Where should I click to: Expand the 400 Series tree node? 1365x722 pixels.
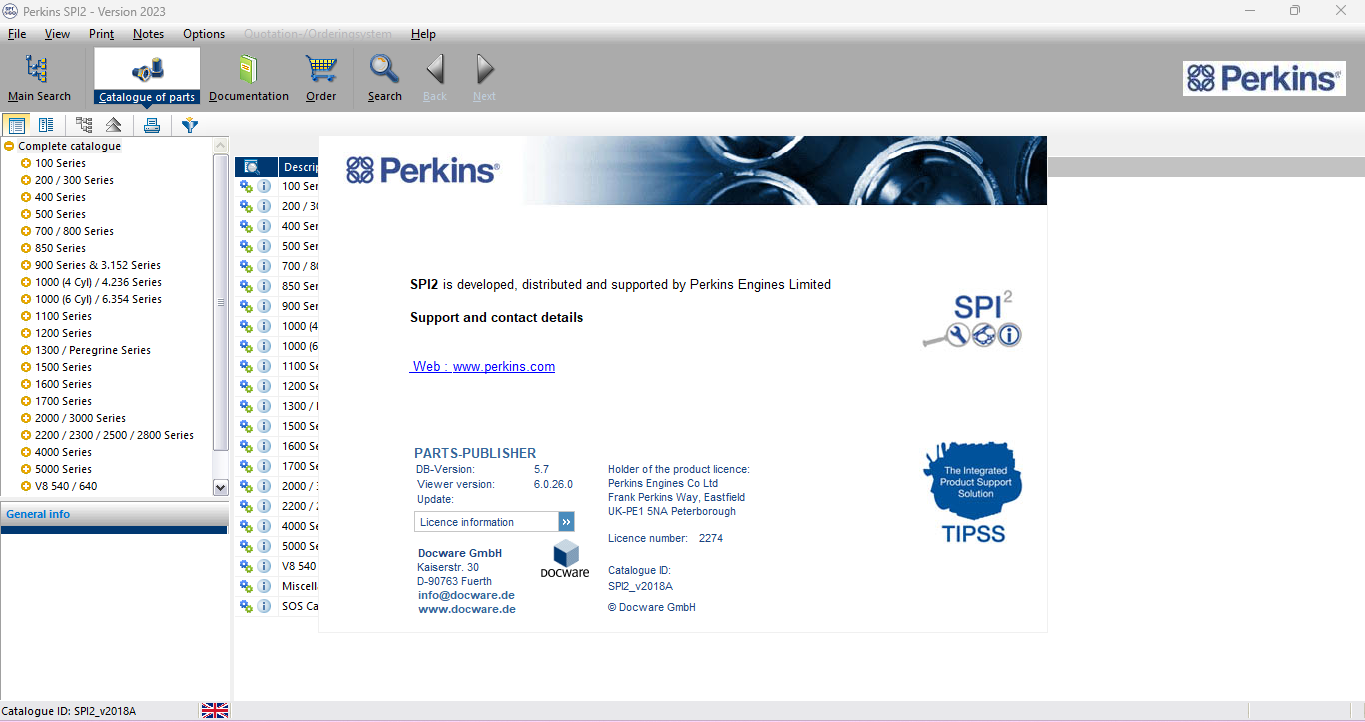[26, 197]
